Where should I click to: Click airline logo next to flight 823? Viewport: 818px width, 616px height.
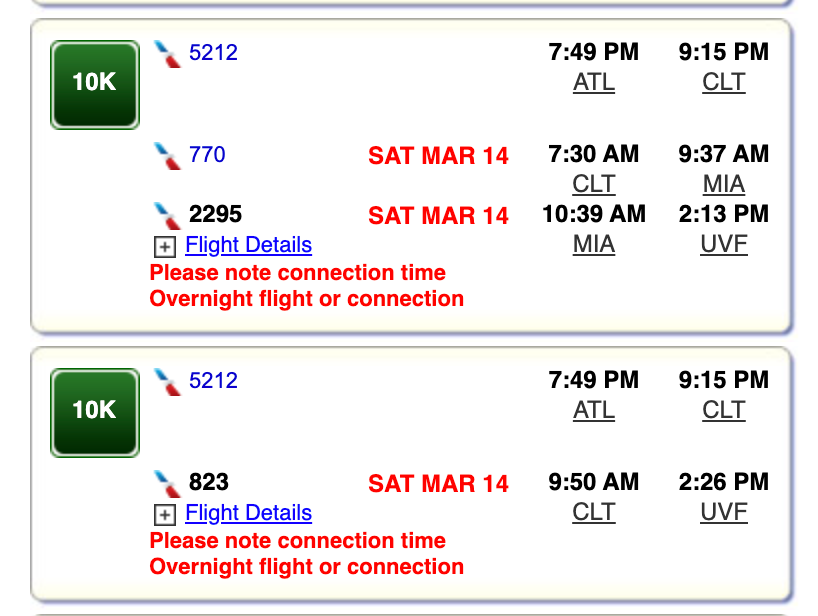[x=167, y=483]
